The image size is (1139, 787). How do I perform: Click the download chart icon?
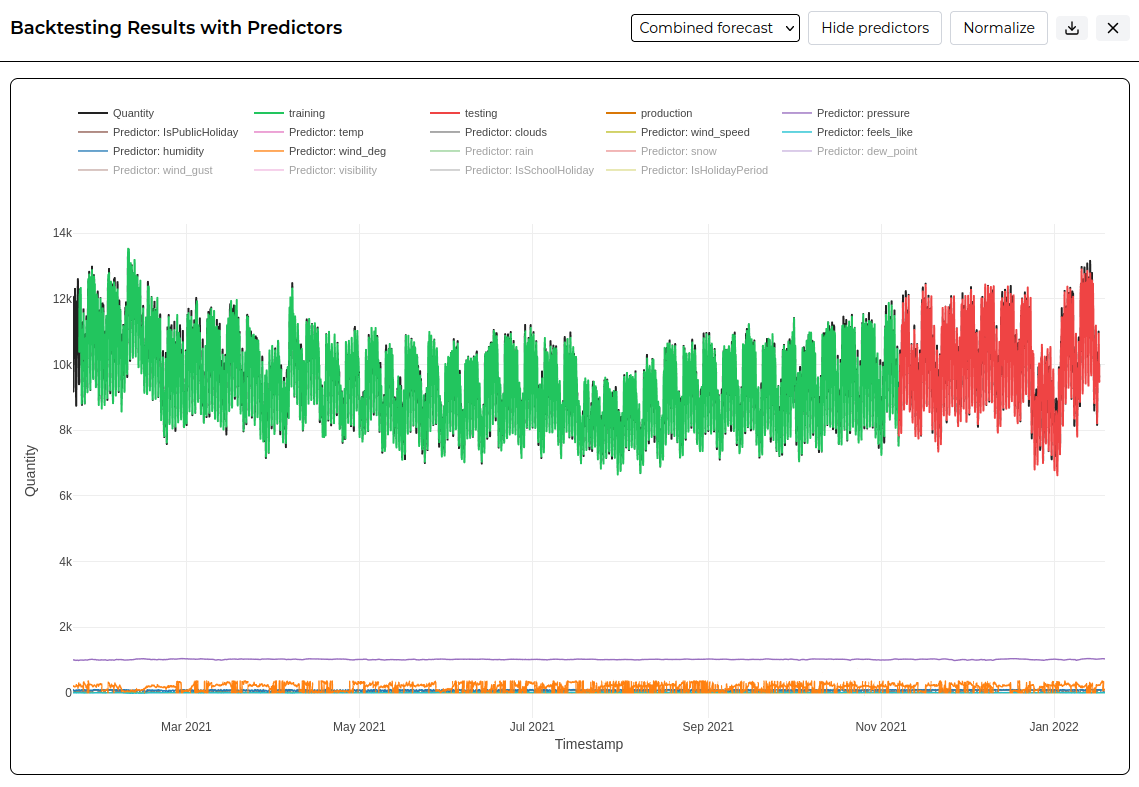click(x=1071, y=28)
